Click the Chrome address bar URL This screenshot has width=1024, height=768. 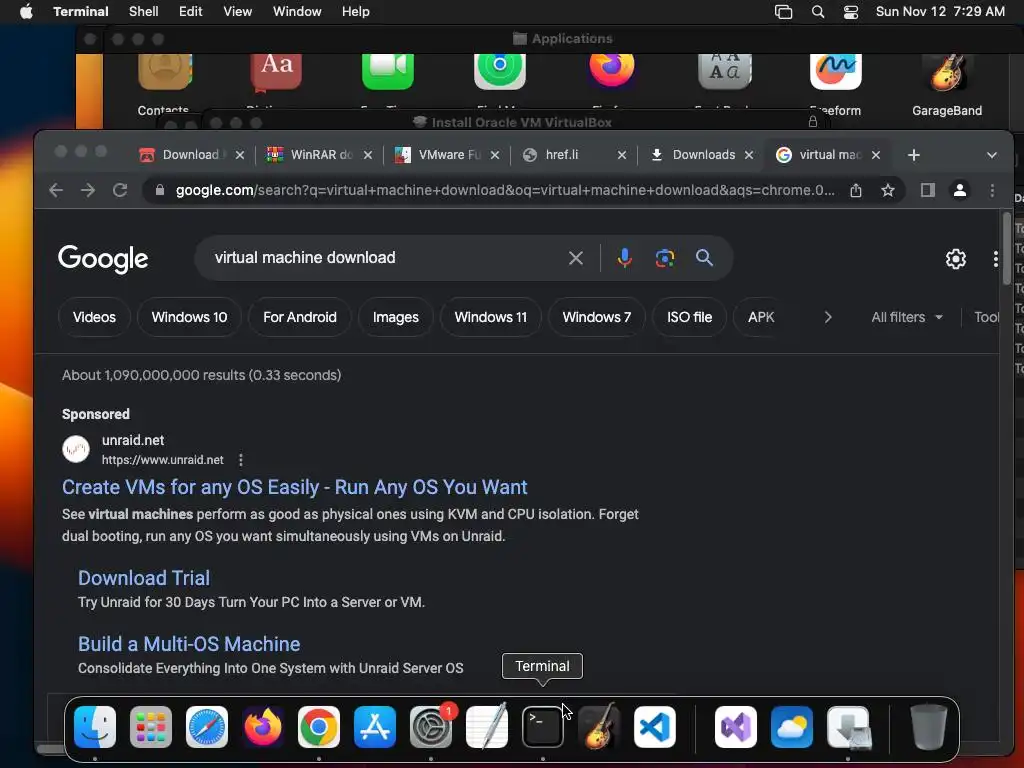click(505, 190)
